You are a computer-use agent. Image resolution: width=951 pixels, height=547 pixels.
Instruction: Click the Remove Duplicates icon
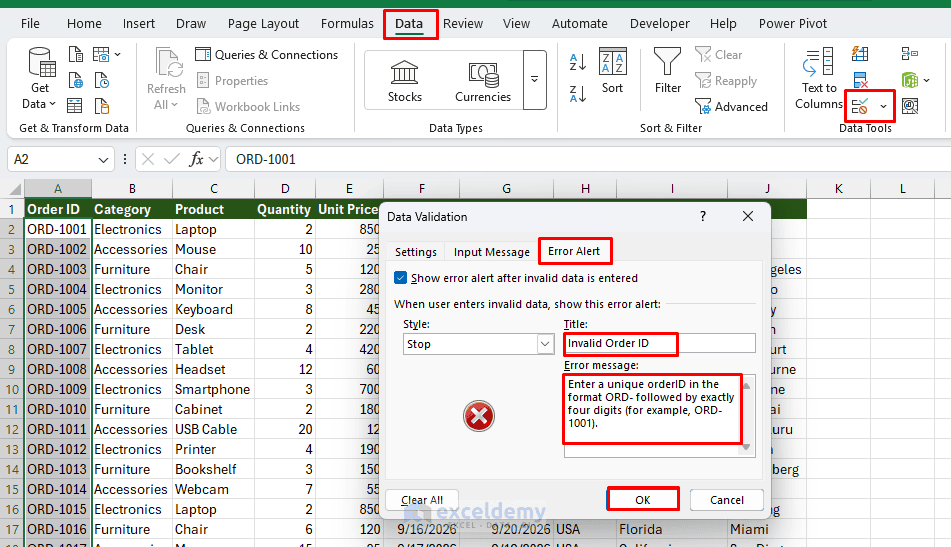[860, 80]
